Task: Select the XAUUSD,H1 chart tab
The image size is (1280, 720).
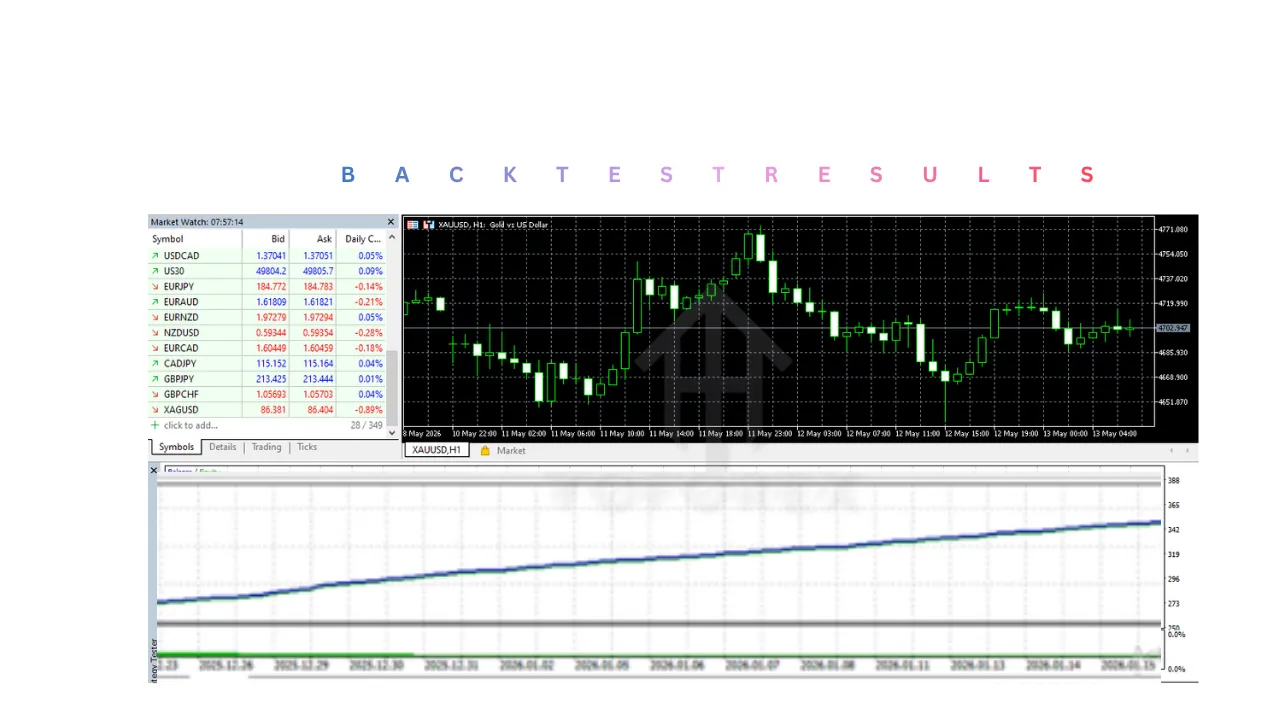Action: [x=437, y=450]
